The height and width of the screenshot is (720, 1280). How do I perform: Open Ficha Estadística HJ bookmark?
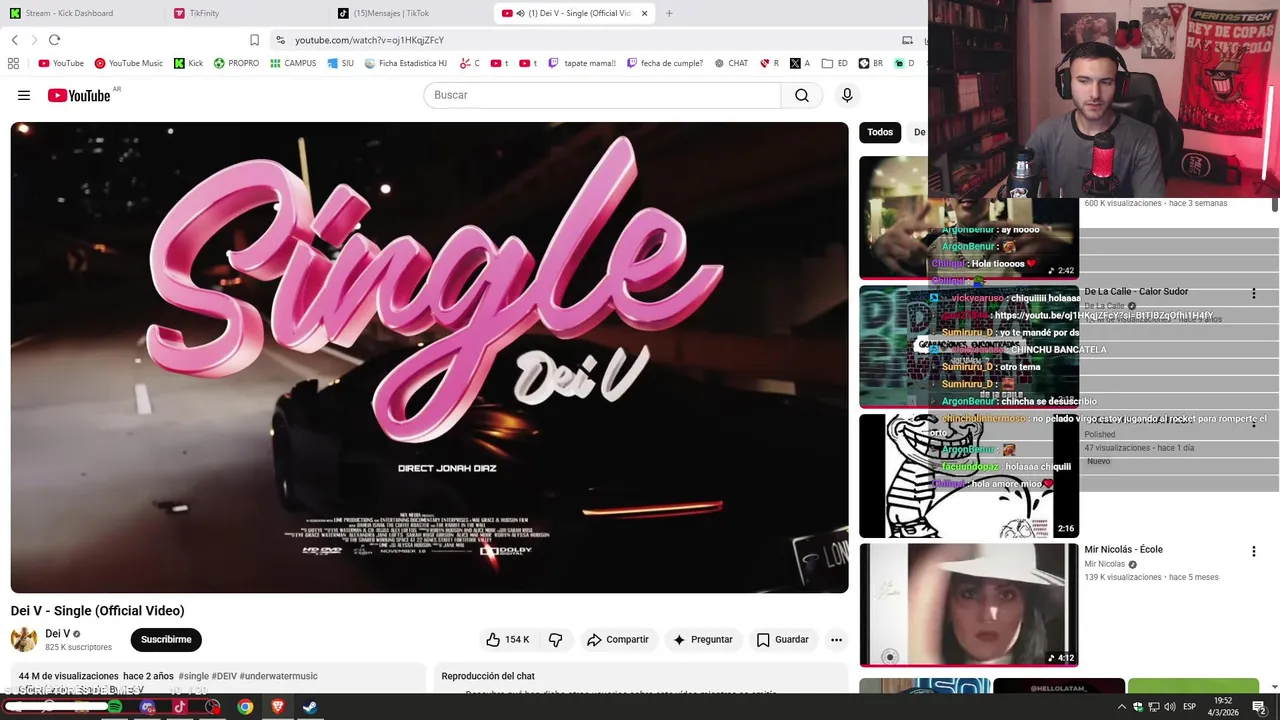pos(405,63)
